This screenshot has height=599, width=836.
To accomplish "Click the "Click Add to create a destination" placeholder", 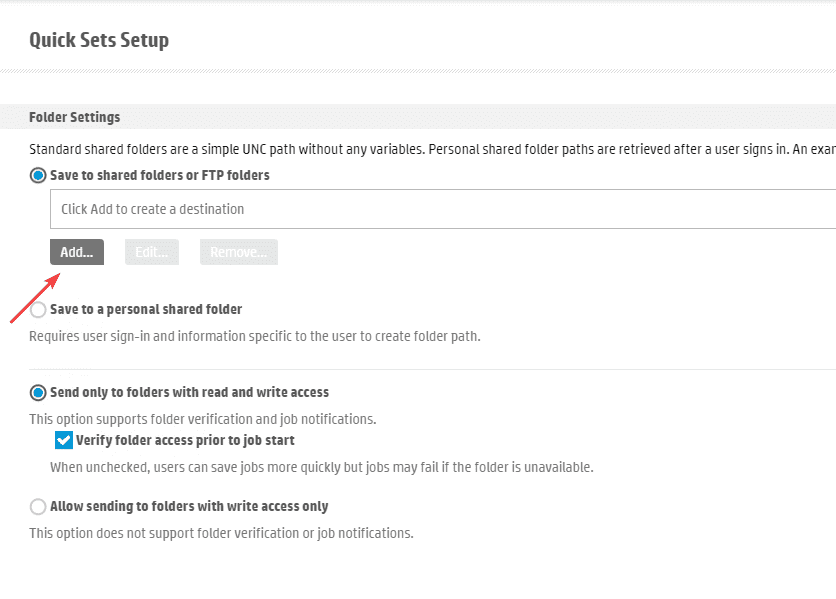I will click(x=153, y=210).
